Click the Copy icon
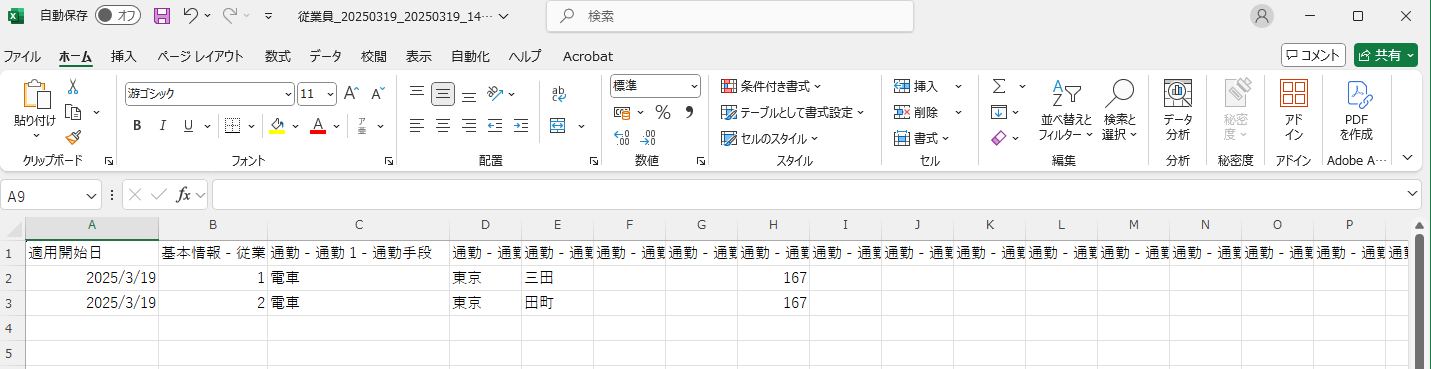The width and height of the screenshot is (1431, 369). click(x=73, y=112)
